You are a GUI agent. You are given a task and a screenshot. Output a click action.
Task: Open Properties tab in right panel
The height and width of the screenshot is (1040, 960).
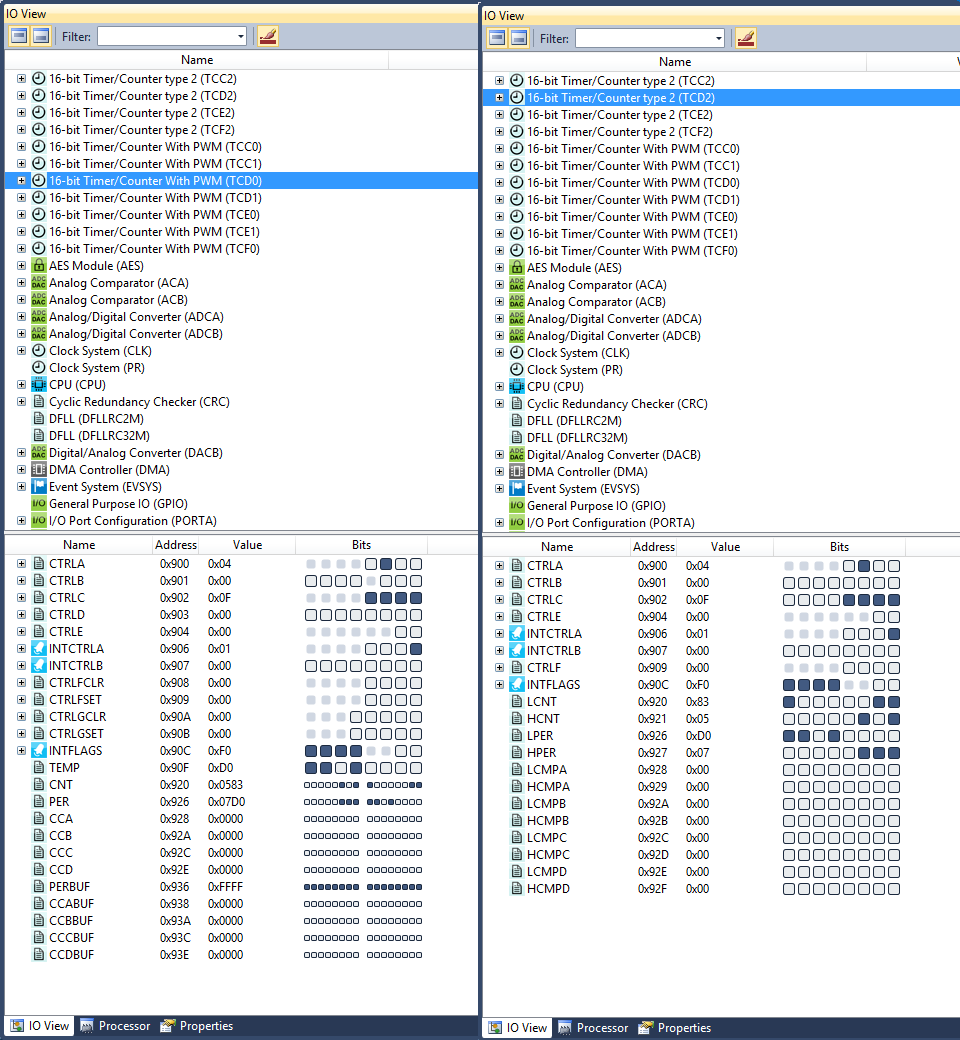[x=675, y=1027]
